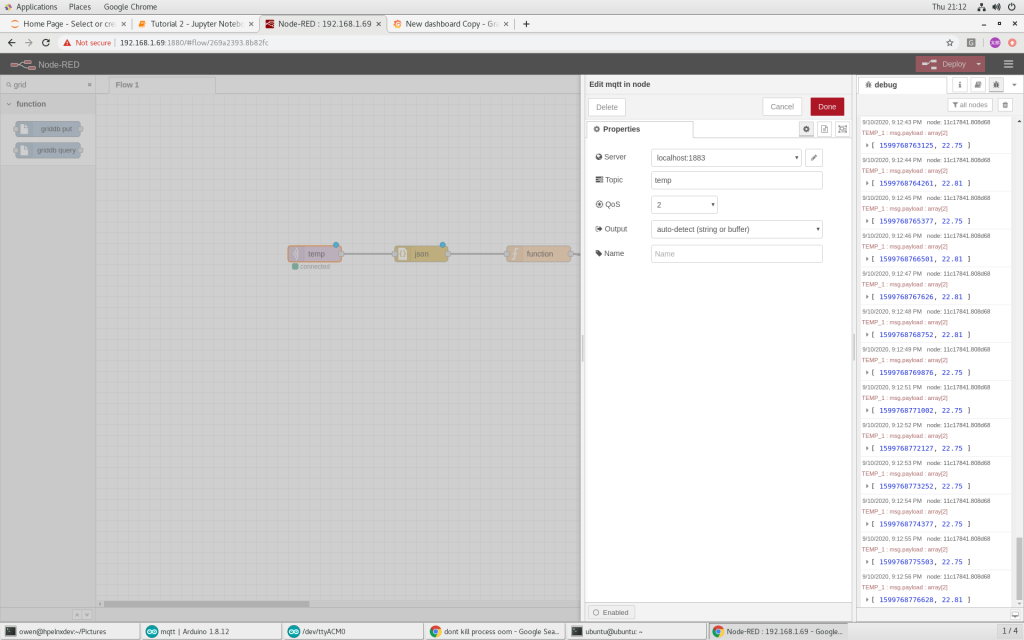Select the debug bug icon in sidebar
Viewport: 1024px width, 640px height.
pyautogui.click(x=995, y=85)
